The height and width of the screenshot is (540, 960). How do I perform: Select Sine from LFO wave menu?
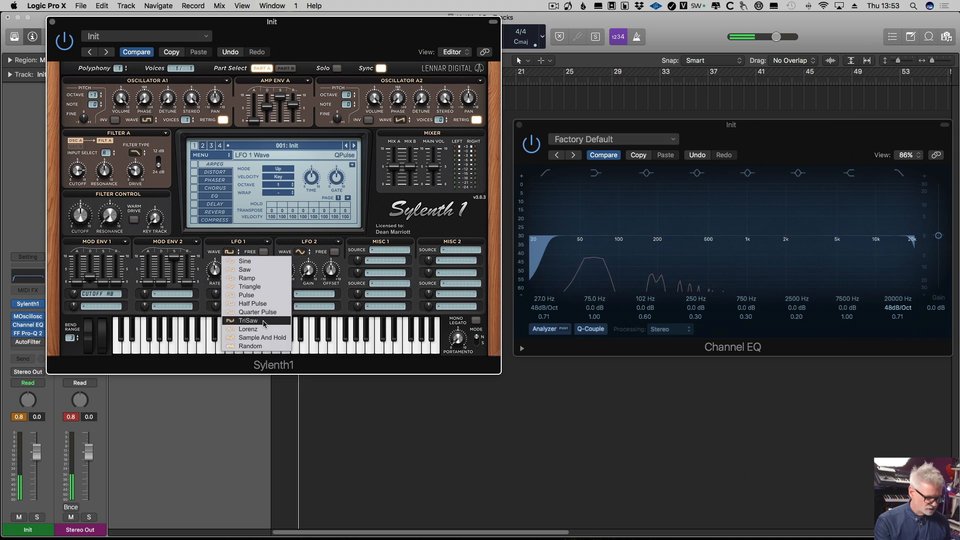pos(256,261)
